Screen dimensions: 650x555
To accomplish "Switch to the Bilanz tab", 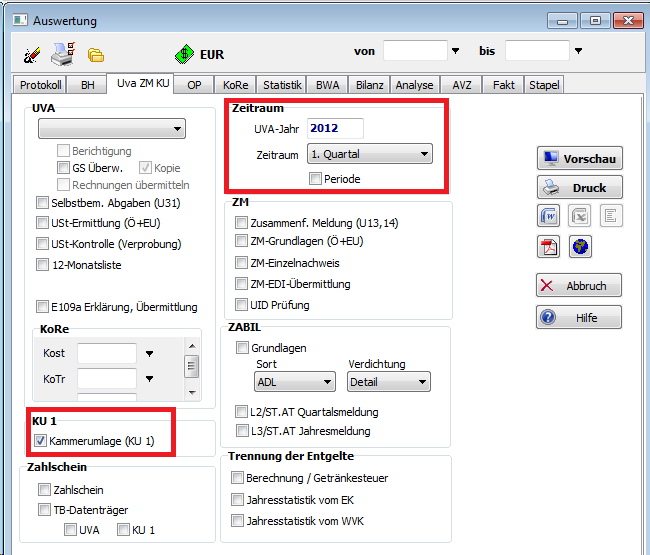I will [x=369, y=85].
